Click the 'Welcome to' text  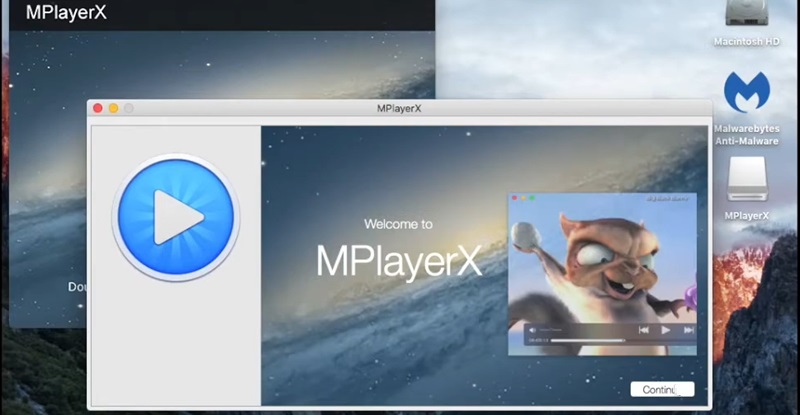[x=398, y=224]
